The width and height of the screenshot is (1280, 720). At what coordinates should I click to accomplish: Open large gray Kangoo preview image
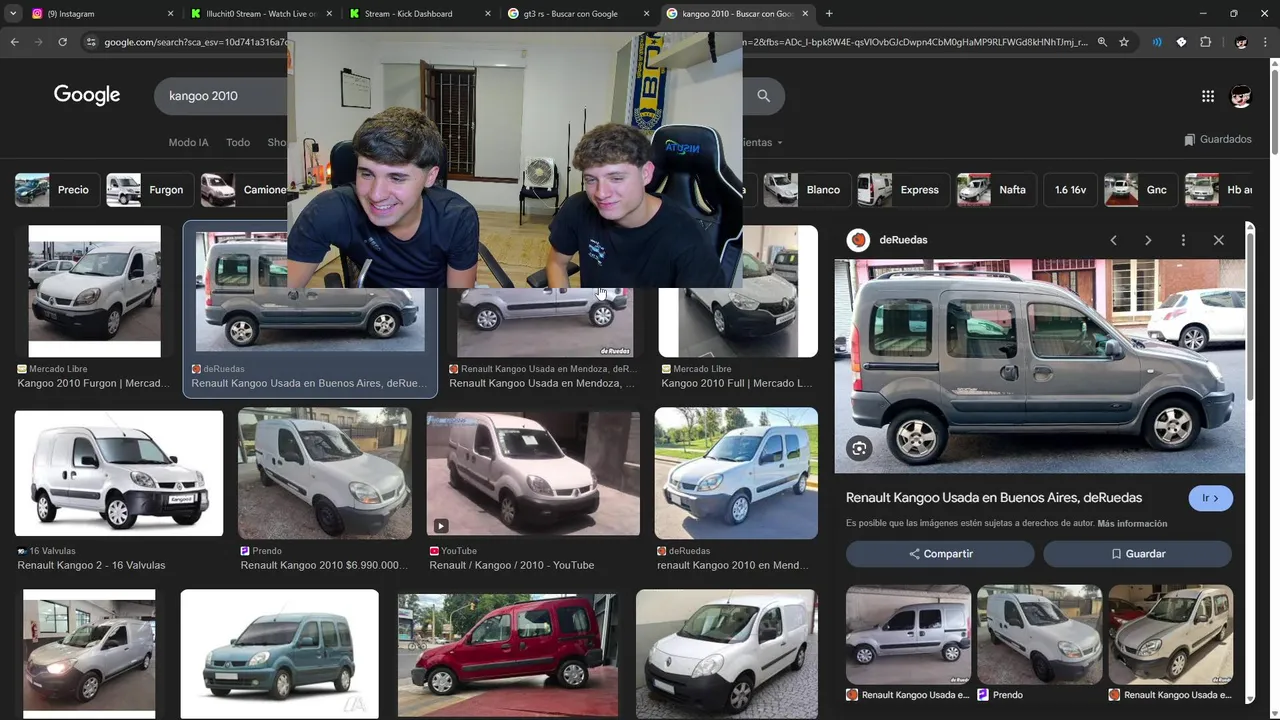[1040, 366]
